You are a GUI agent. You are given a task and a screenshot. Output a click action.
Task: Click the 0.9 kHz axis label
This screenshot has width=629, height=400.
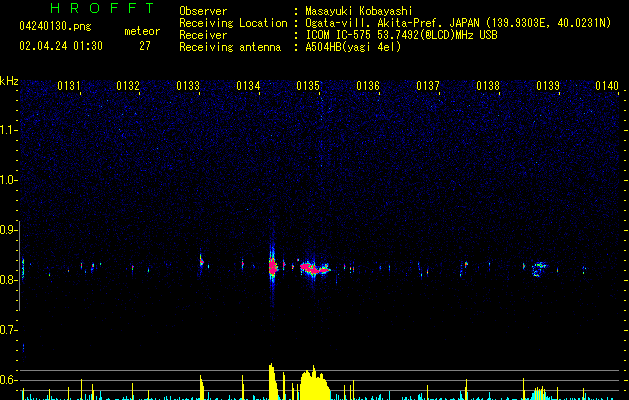[x=8, y=230]
